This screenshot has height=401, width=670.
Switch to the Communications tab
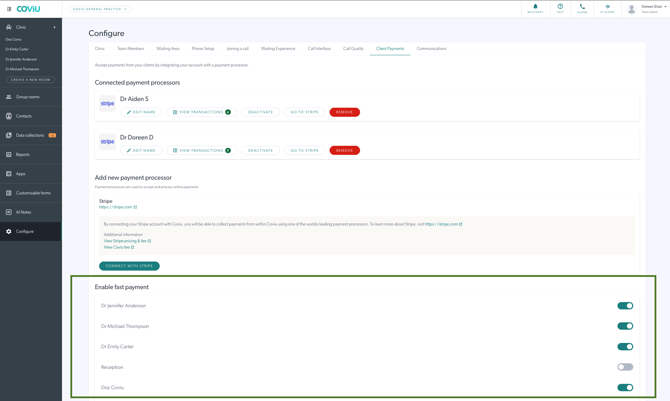pyautogui.click(x=431, y=49)
